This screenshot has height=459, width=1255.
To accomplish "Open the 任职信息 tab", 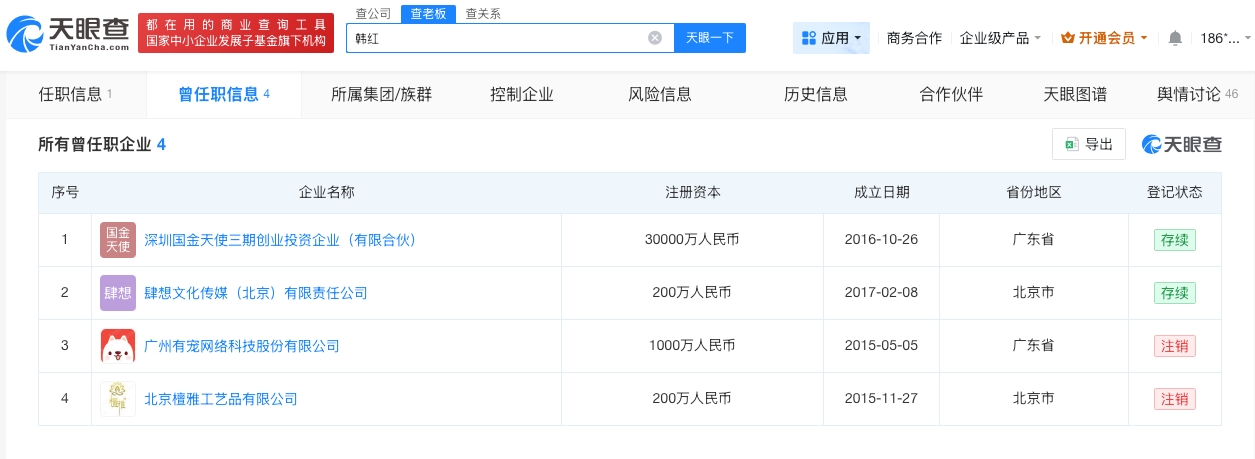I will [75, 95].
